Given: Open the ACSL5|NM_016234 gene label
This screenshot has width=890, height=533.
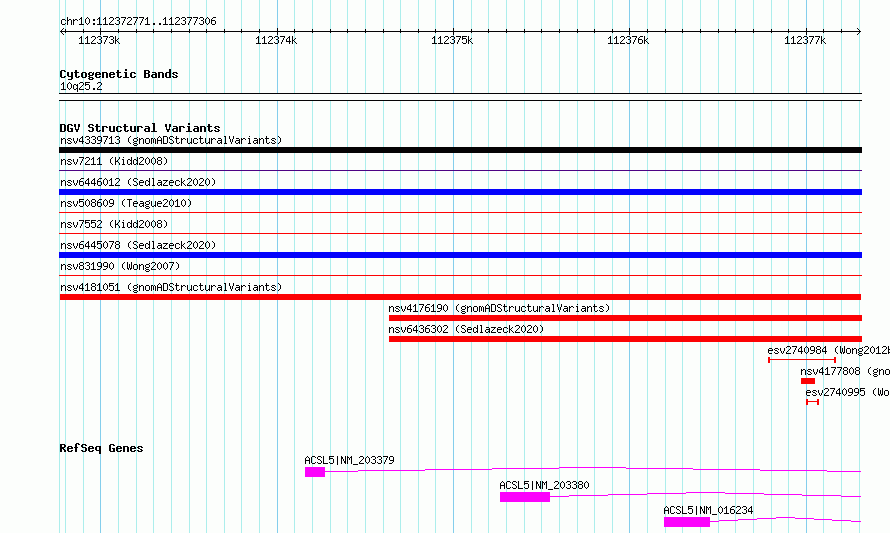Looking at the screenshot, I should [708, 510].
